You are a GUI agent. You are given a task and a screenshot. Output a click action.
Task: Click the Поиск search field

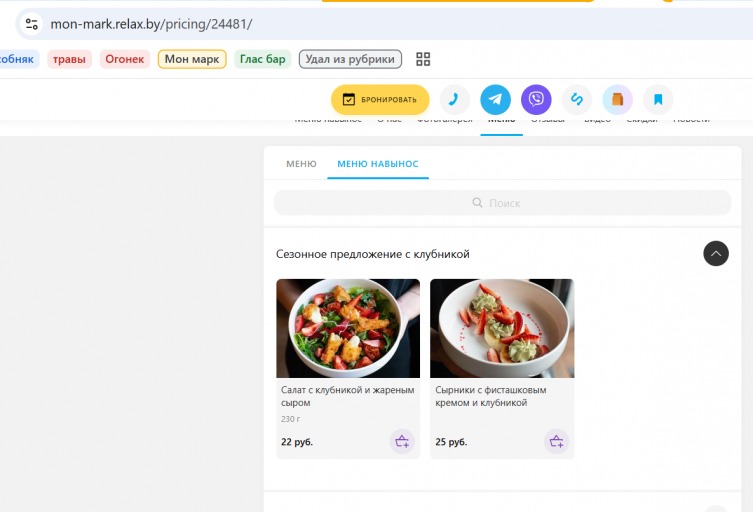502,203
